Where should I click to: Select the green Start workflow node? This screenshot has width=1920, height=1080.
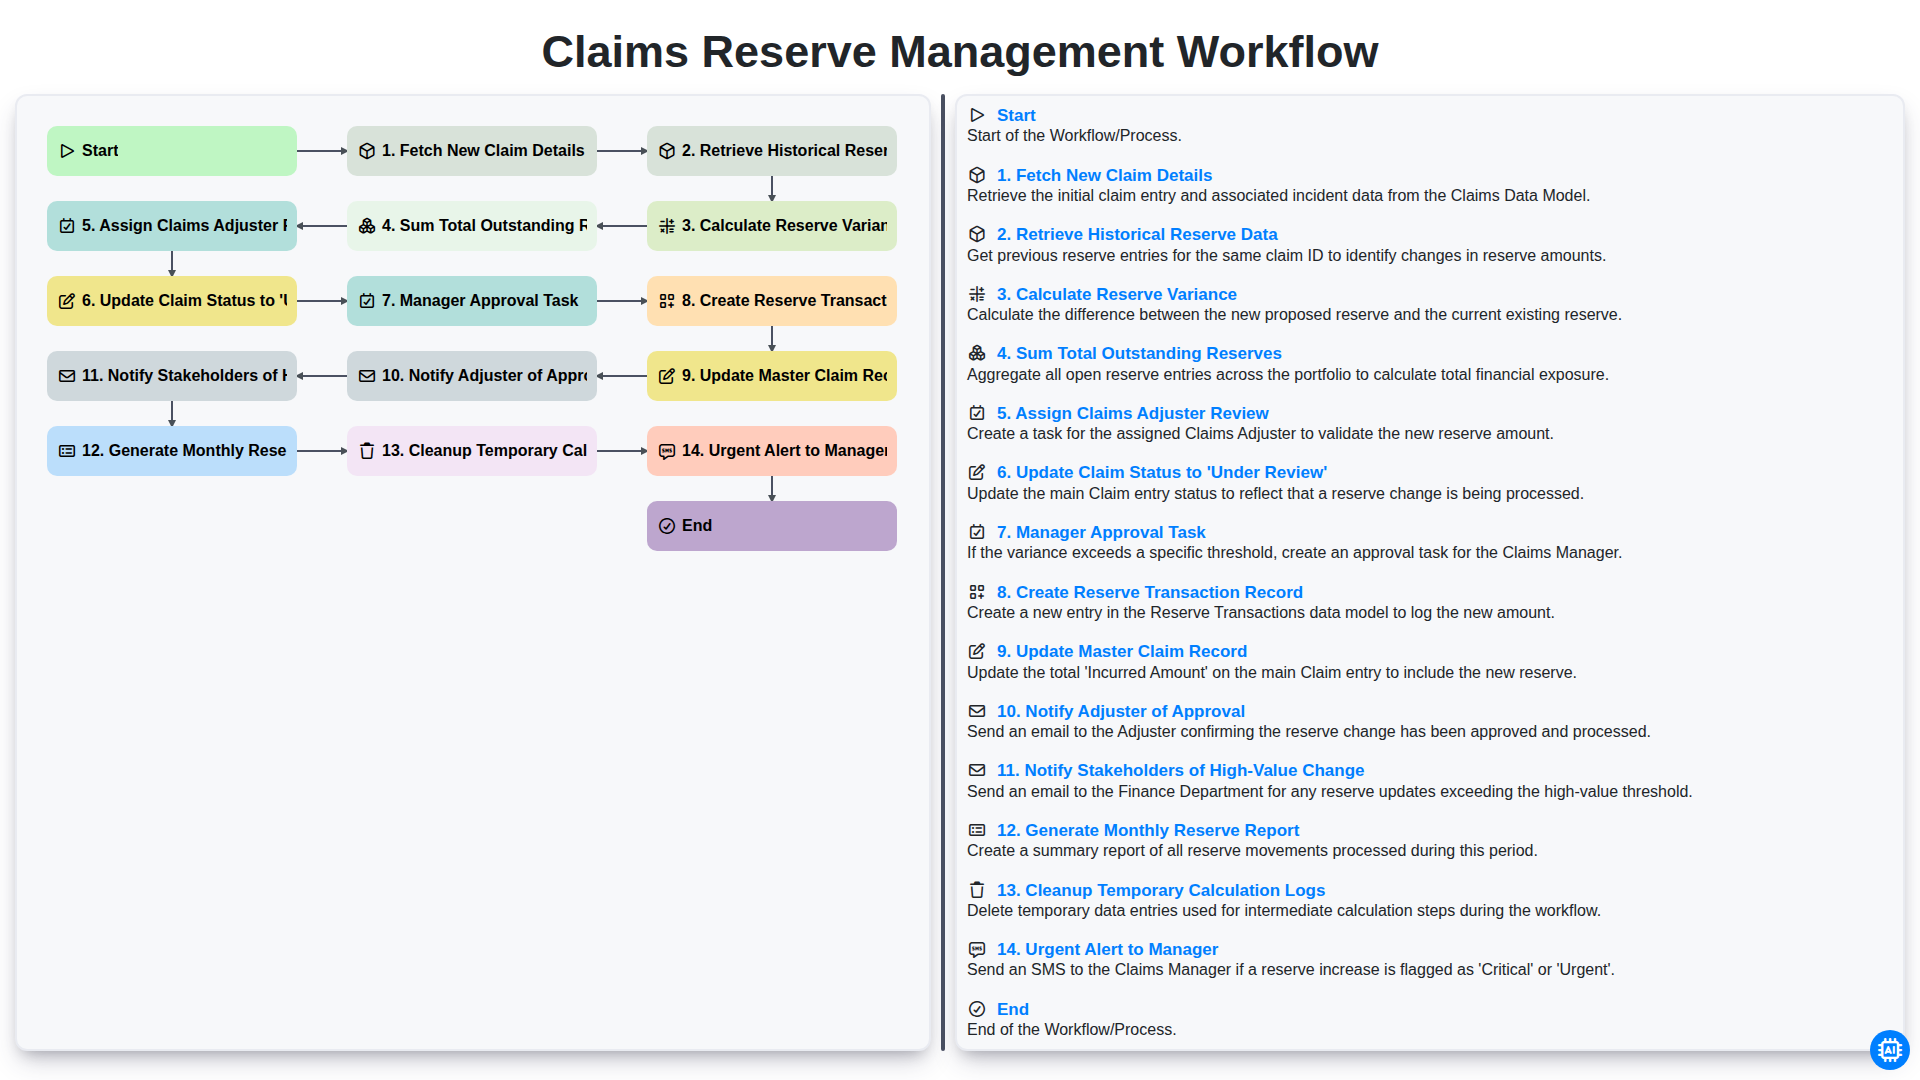tap(172, 151)
